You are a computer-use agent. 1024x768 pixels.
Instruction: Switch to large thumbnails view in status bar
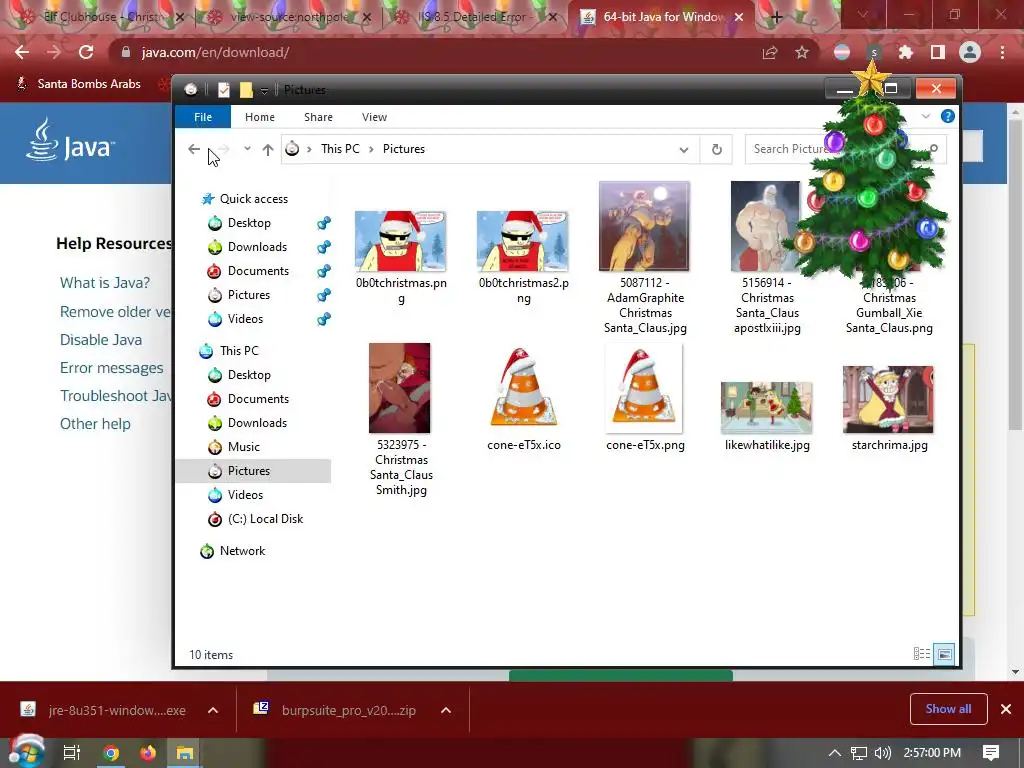[x=944, y=654]
